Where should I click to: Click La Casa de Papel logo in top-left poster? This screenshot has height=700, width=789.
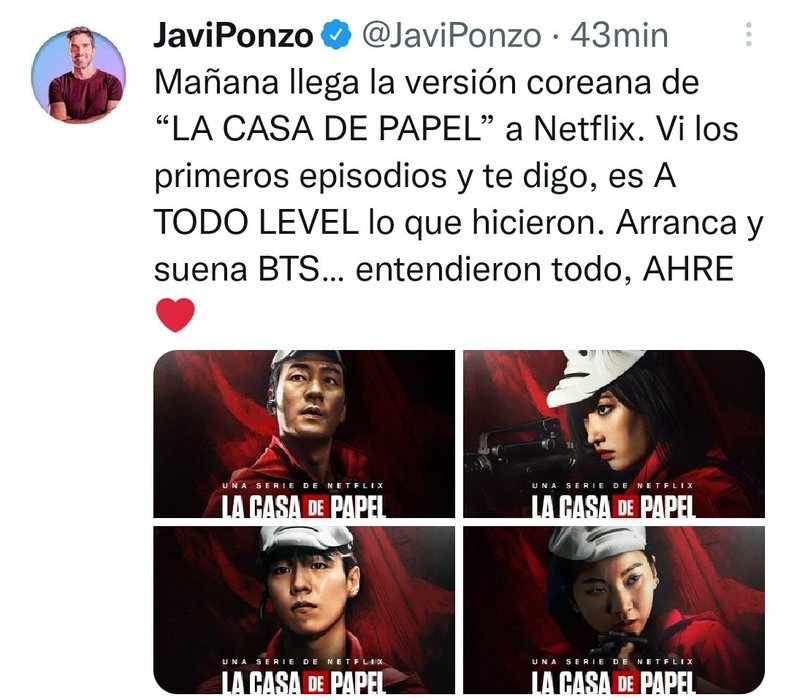pos(304,507)
